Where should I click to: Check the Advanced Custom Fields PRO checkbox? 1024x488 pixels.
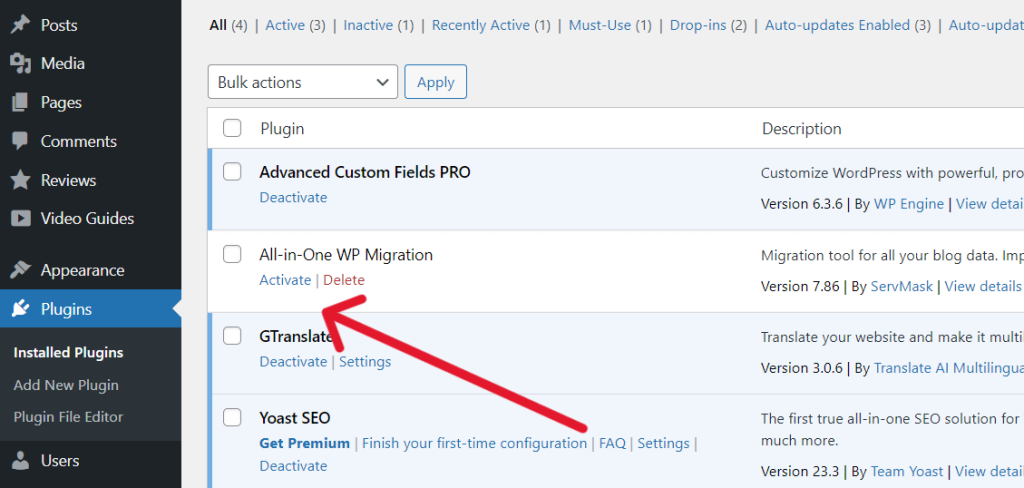click(x=232, y=172)
